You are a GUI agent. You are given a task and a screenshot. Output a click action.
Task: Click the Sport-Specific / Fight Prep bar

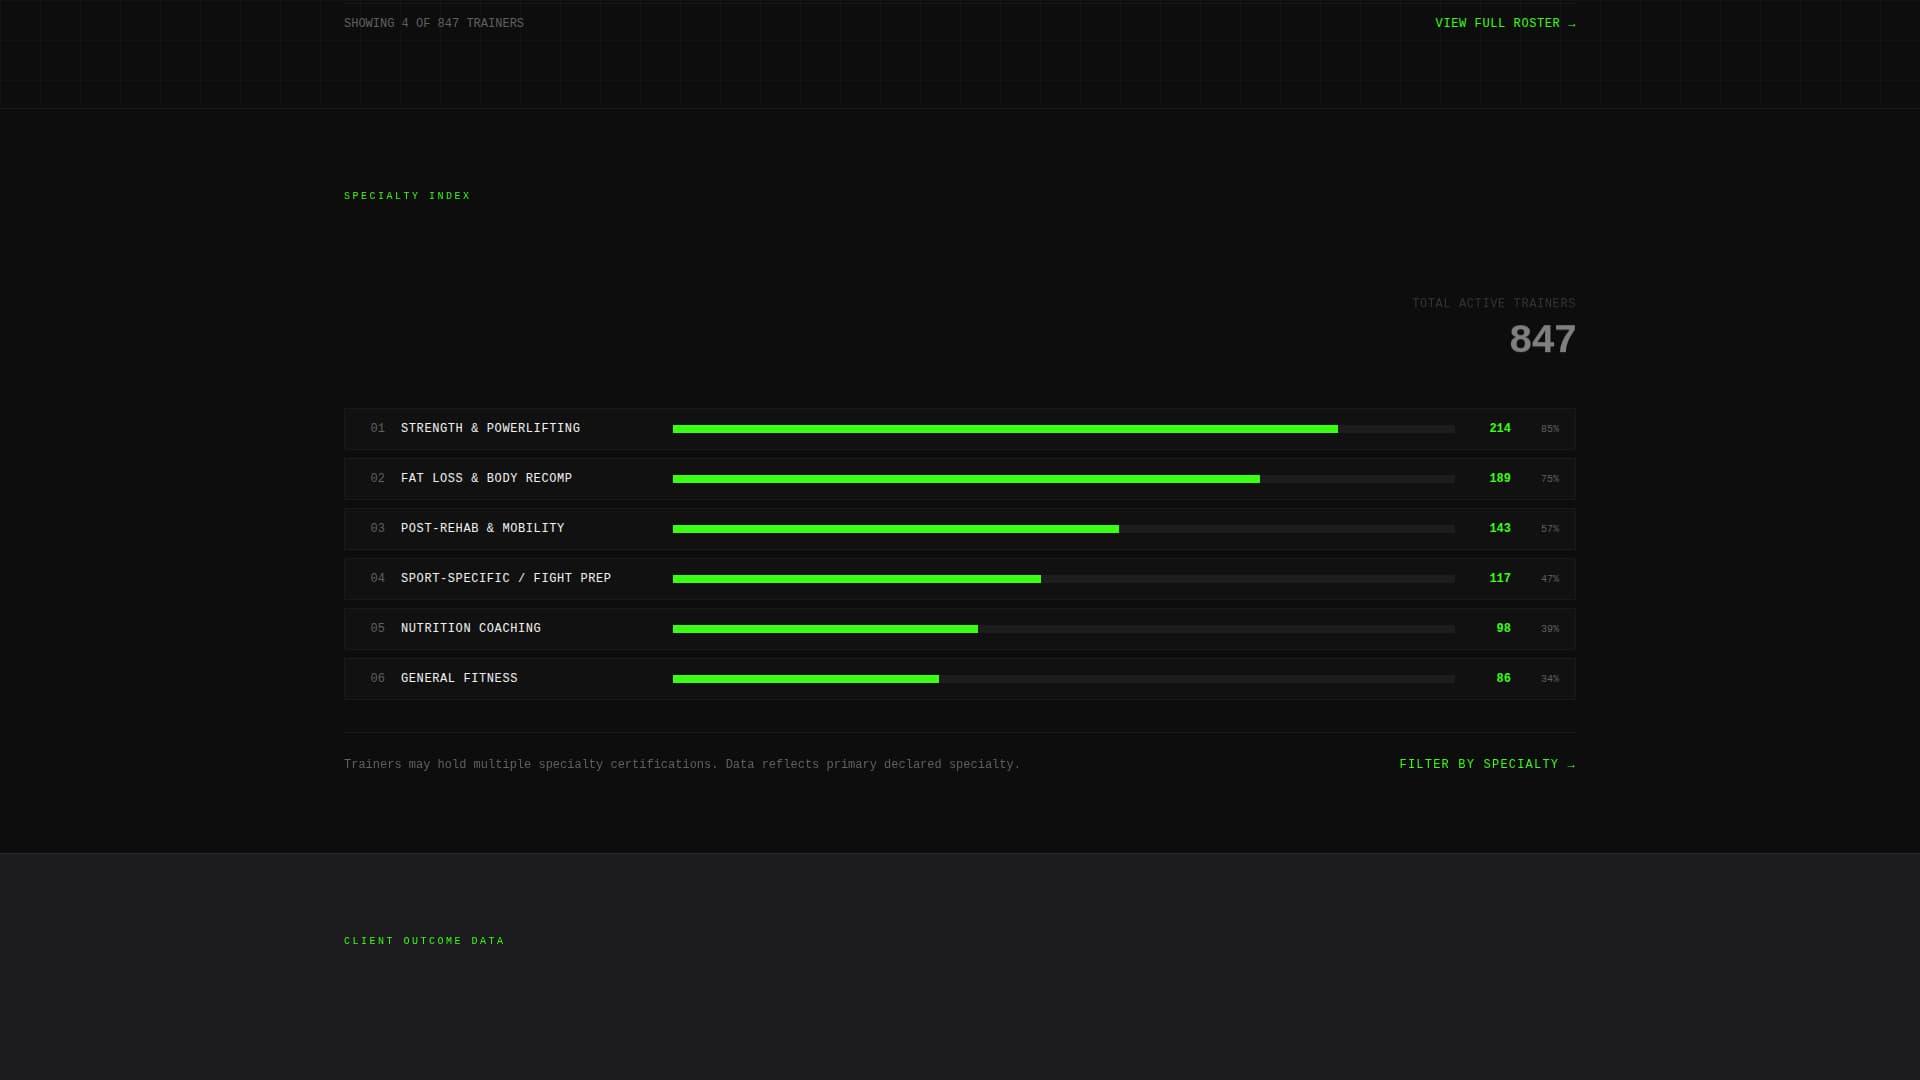(1063, 579)
